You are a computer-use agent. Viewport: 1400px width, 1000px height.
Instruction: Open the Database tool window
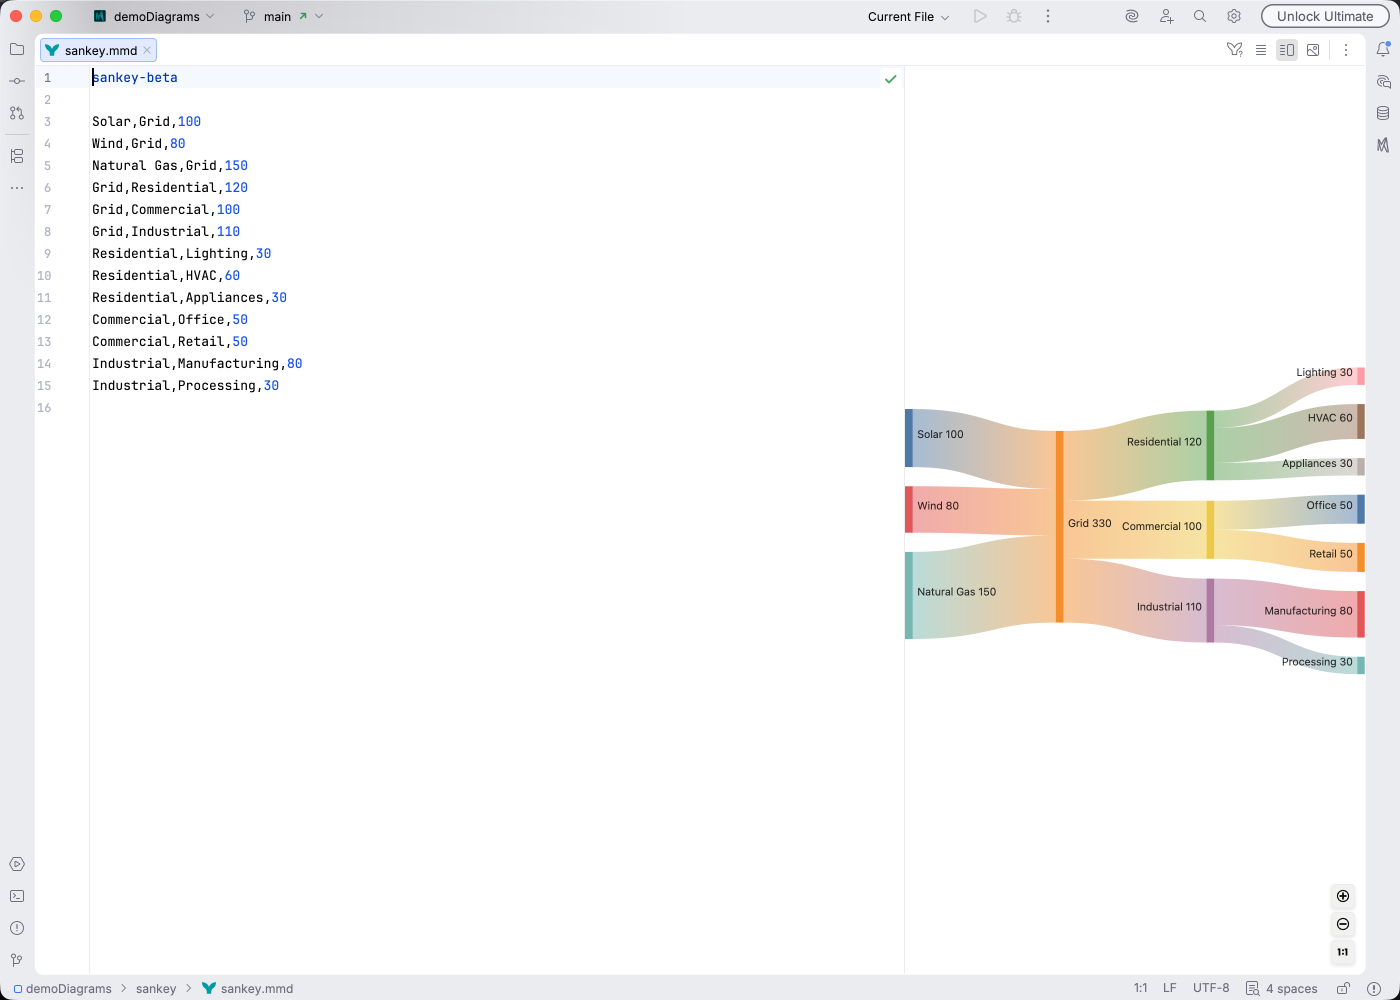1384,113
